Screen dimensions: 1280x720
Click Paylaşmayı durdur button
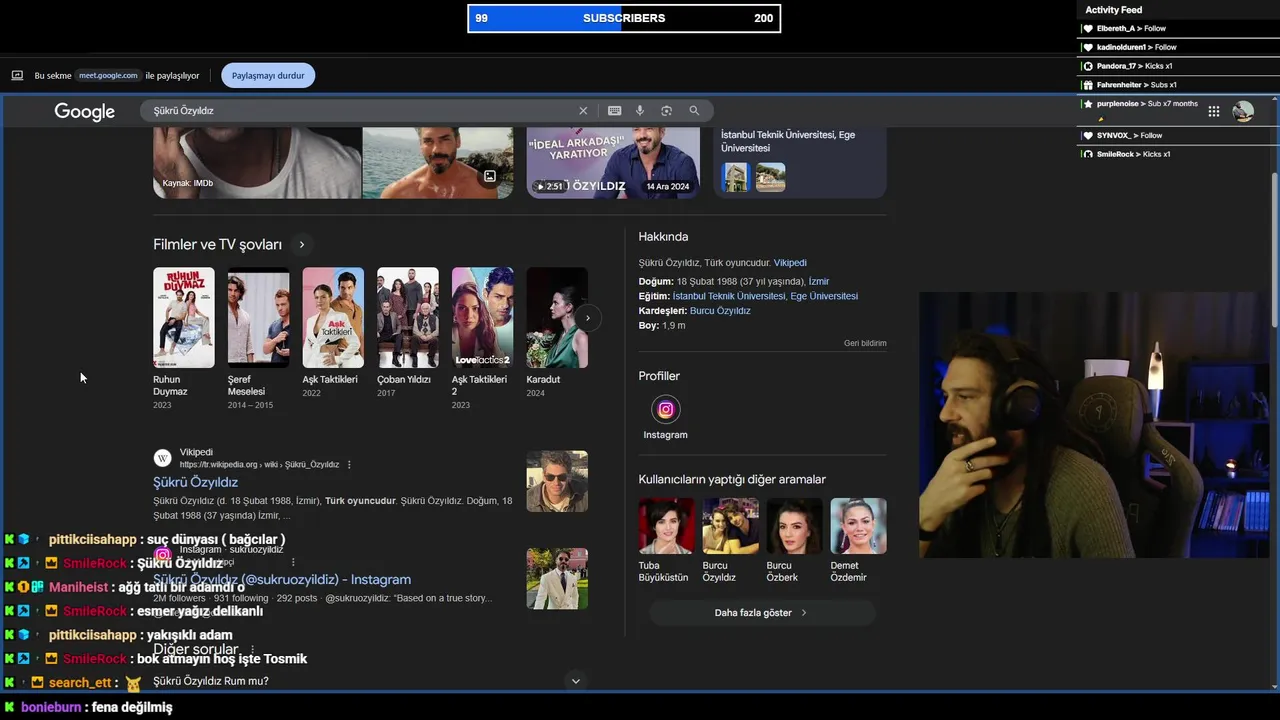(268, 75)
